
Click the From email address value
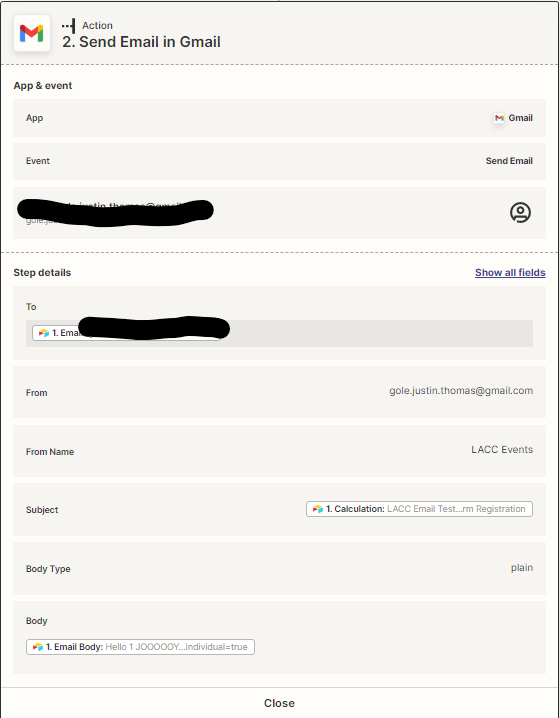461,391
